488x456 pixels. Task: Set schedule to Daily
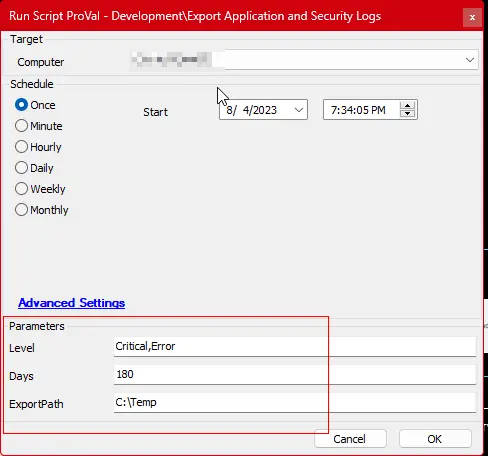[34, 168]
